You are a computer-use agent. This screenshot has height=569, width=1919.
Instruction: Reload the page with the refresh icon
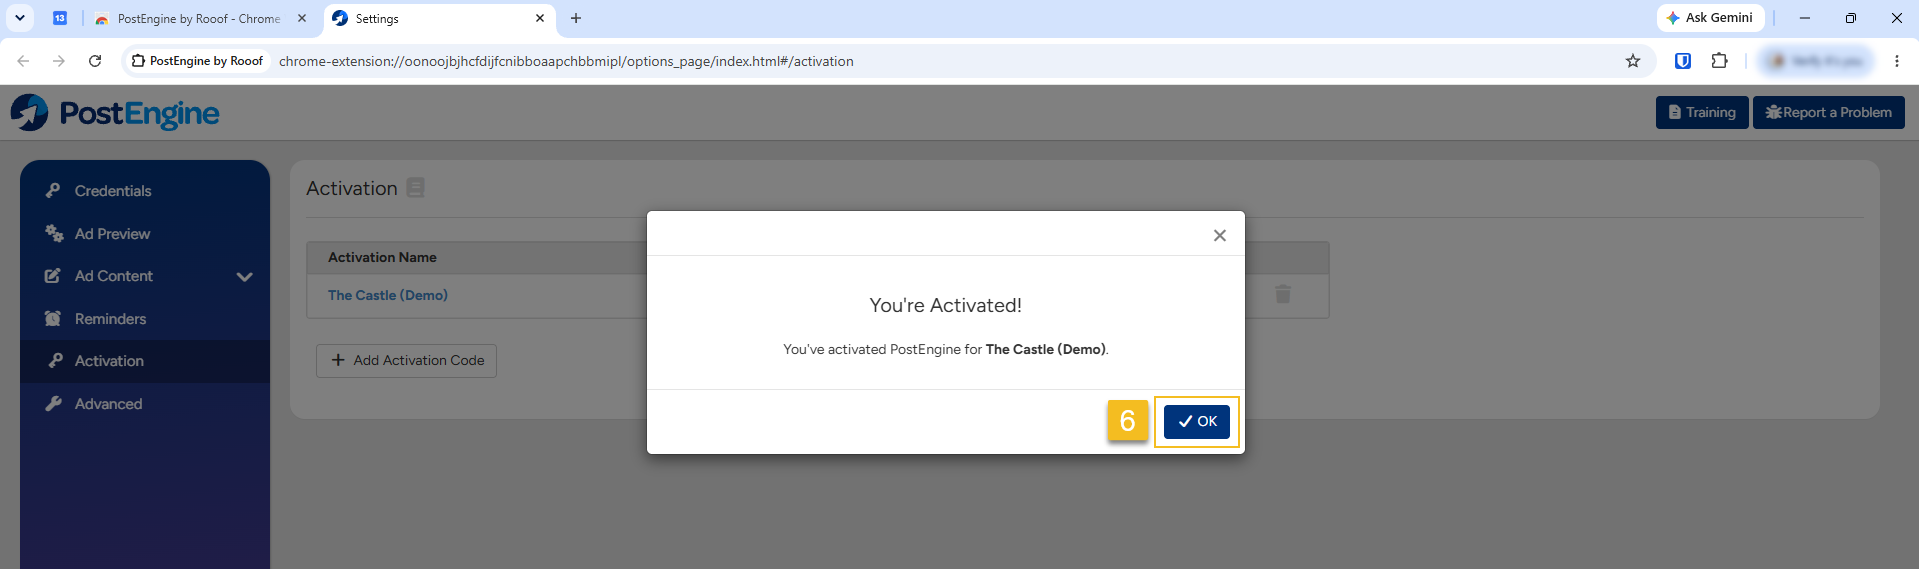pyautogui.click(x=95, y=61)
